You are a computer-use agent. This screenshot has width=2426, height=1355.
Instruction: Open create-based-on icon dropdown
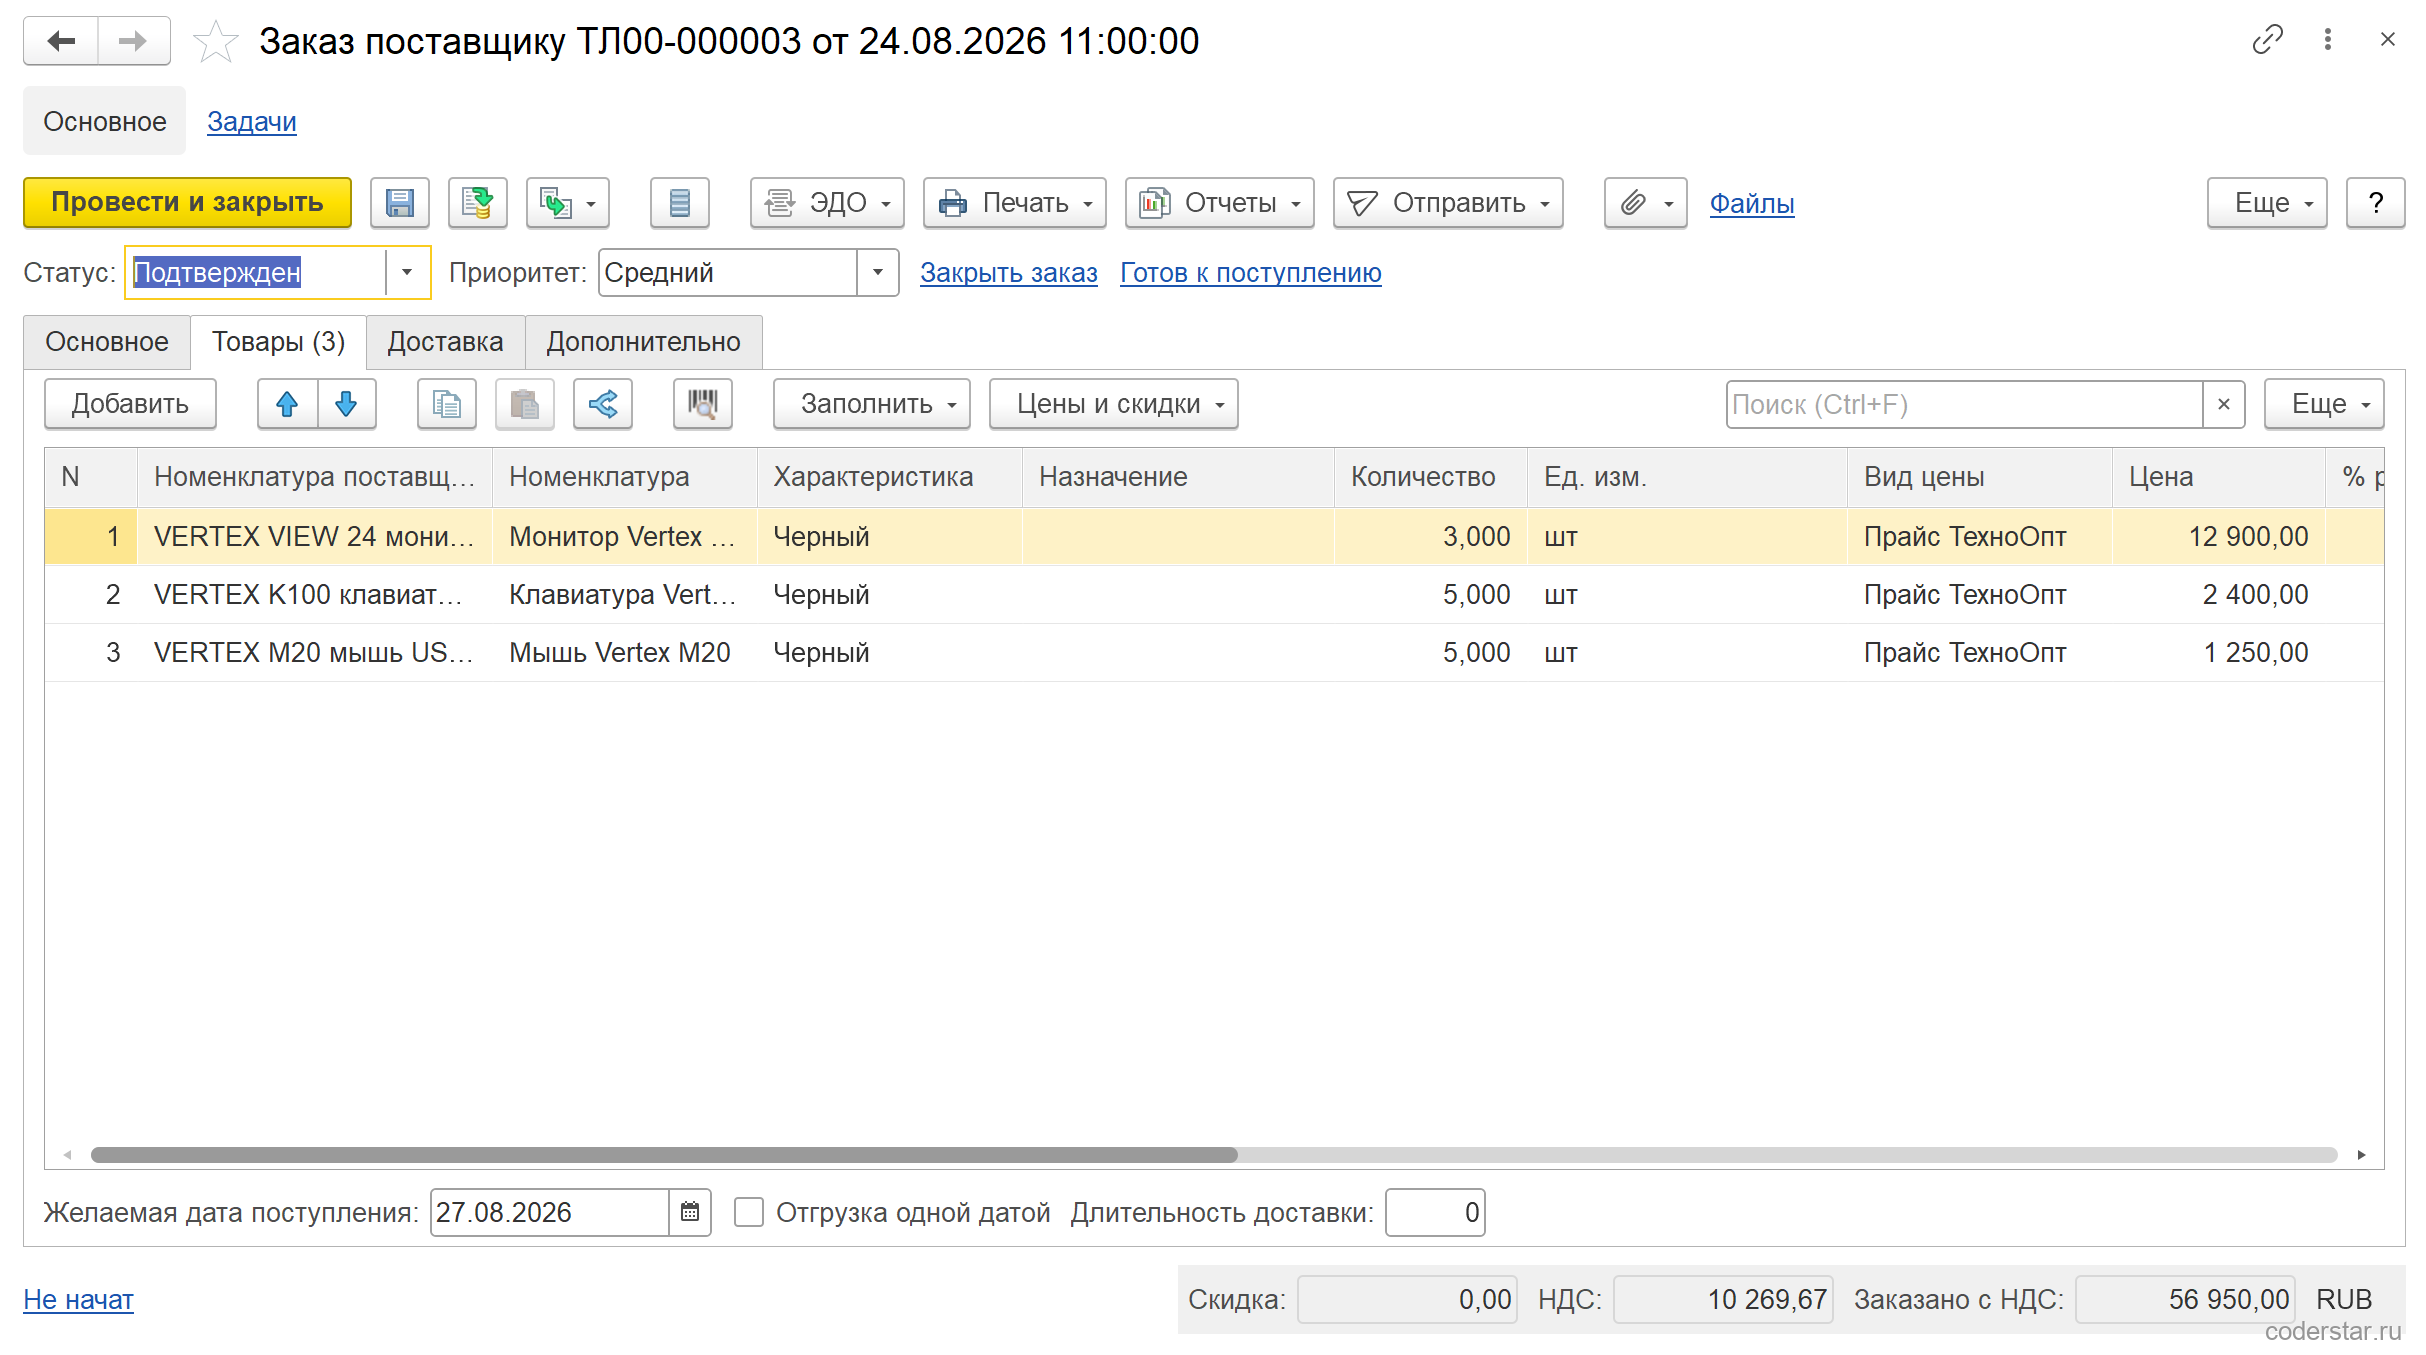(x=568, y=203)
